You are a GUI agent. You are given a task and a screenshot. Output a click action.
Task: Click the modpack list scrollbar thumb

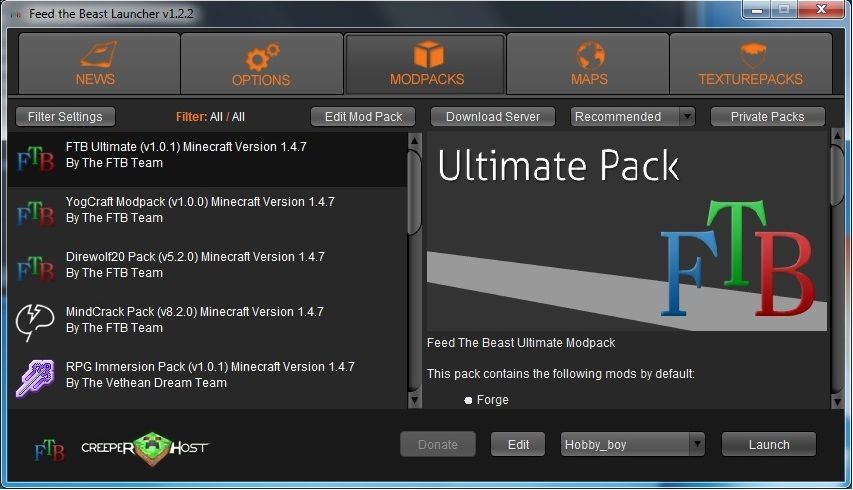(415, 191)
